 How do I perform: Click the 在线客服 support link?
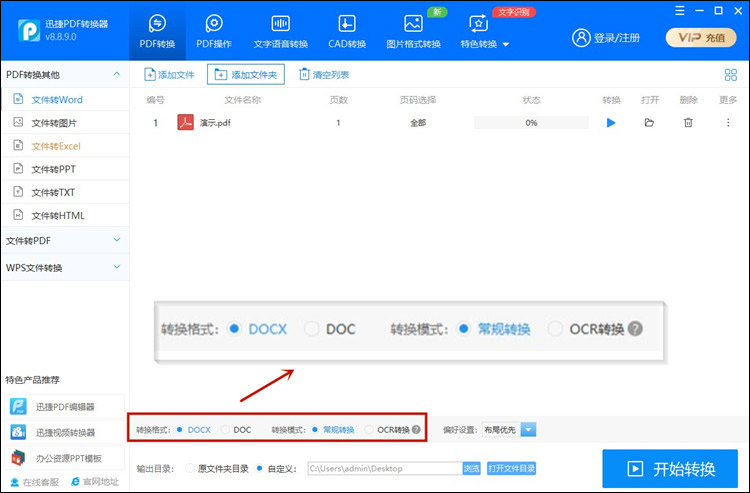[34, 482]
